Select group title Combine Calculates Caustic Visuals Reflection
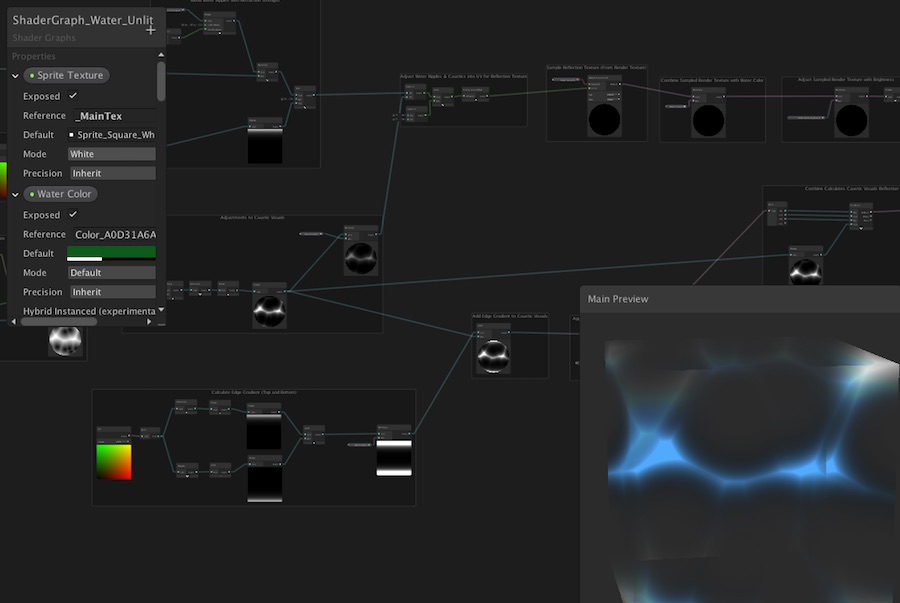The width and height of the screenshot is (900, 603). tap(852, 188)
